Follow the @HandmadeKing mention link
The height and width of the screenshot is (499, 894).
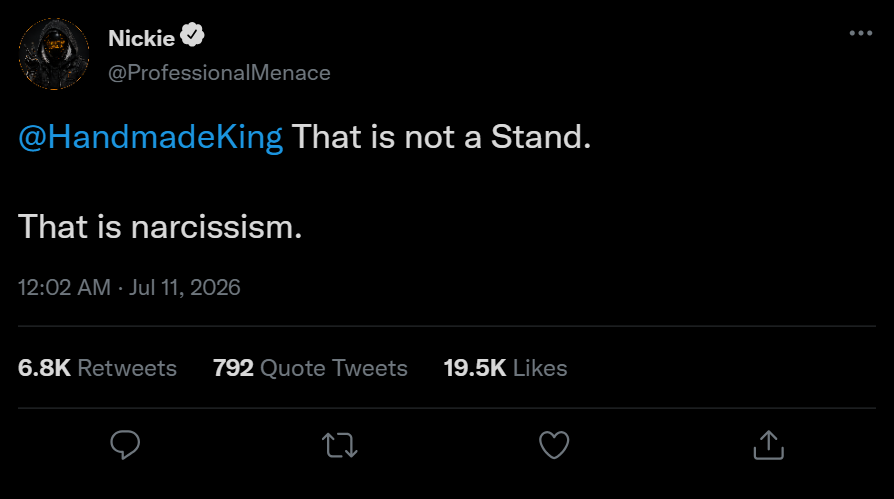[151, 137]
